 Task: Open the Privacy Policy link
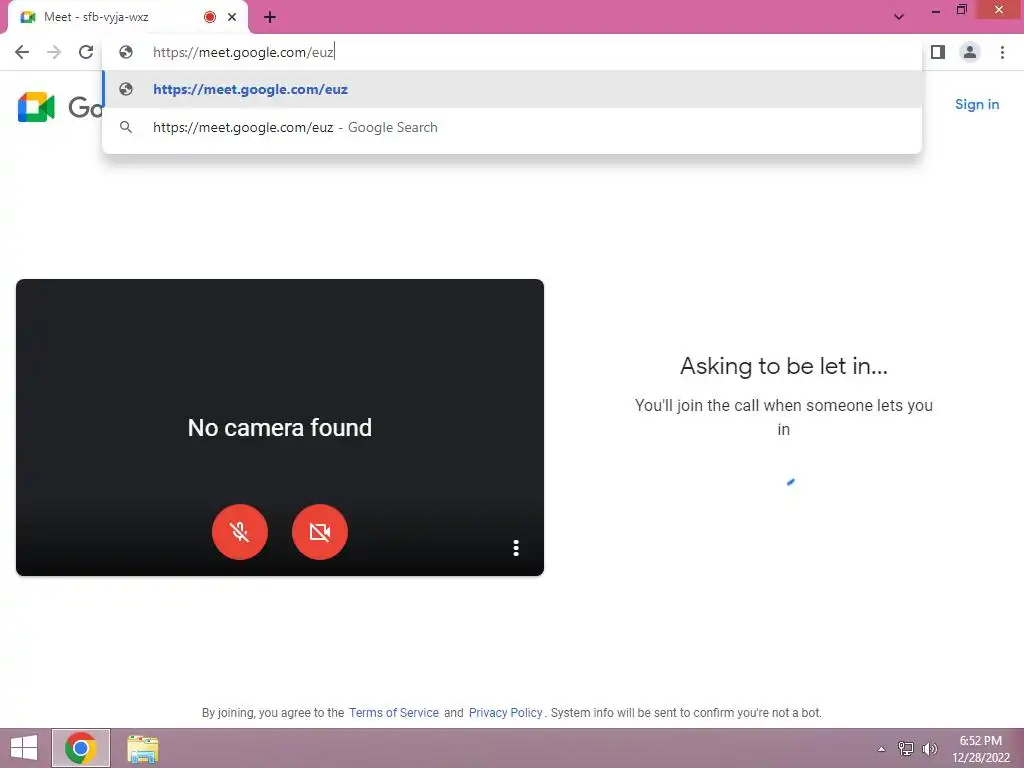click(x=505, y=712)
